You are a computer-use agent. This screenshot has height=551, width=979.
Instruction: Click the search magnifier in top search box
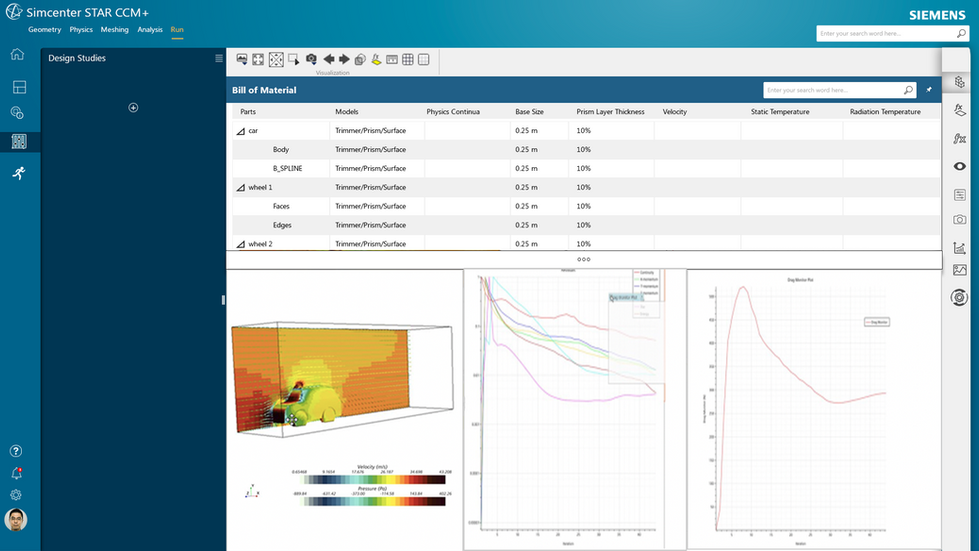(x=962, y=33)
